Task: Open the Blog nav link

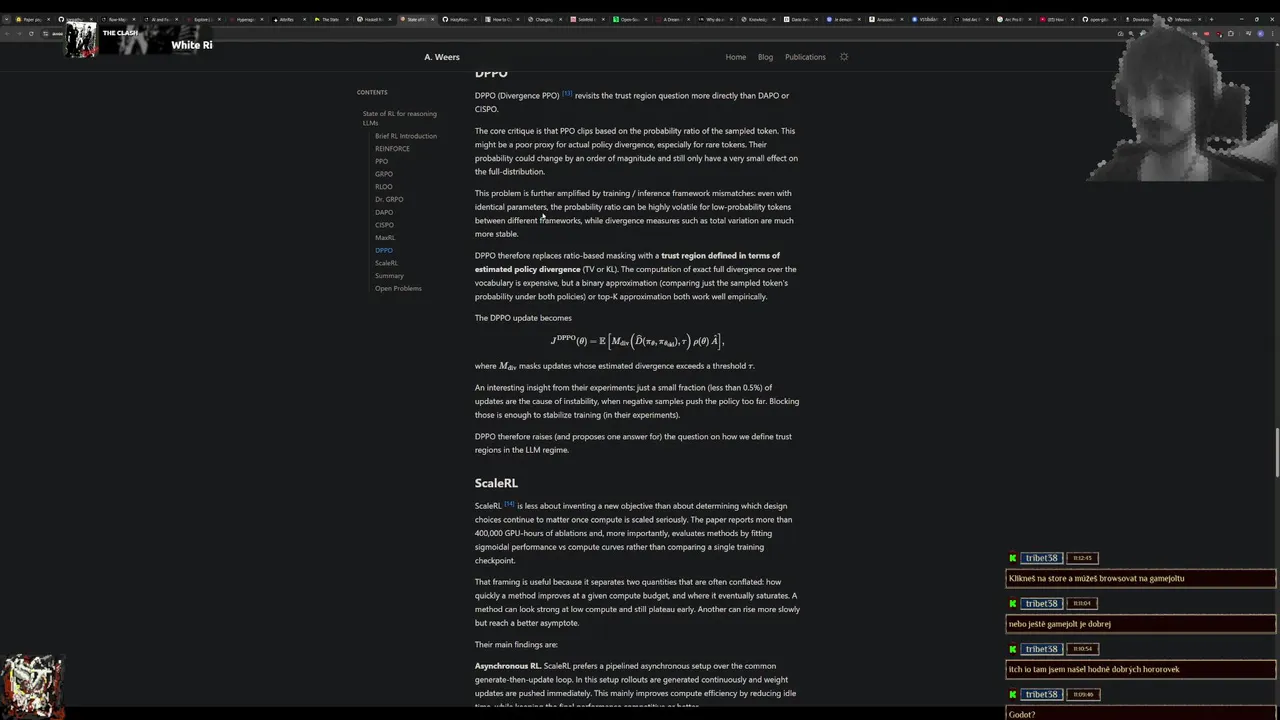Action: 765,57
